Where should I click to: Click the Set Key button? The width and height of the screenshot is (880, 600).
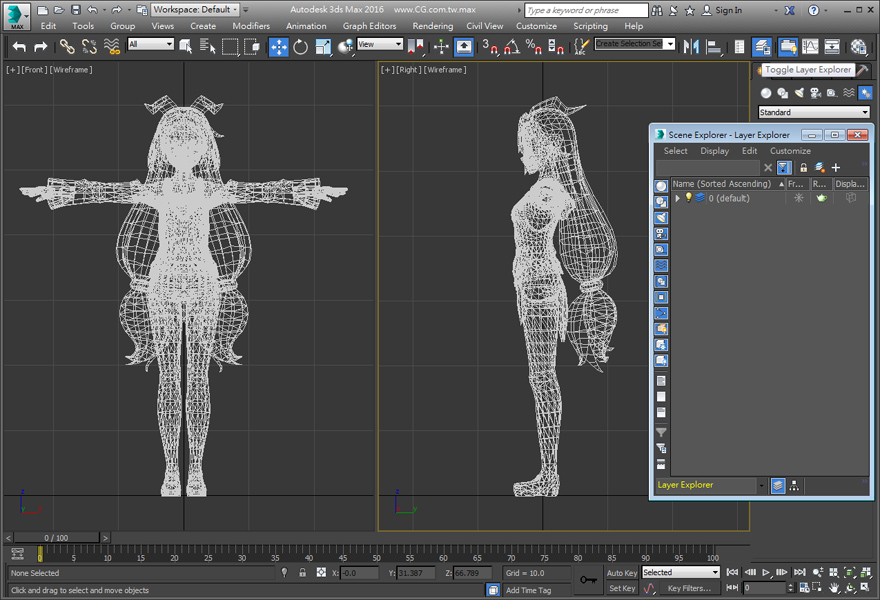[622, 588]
